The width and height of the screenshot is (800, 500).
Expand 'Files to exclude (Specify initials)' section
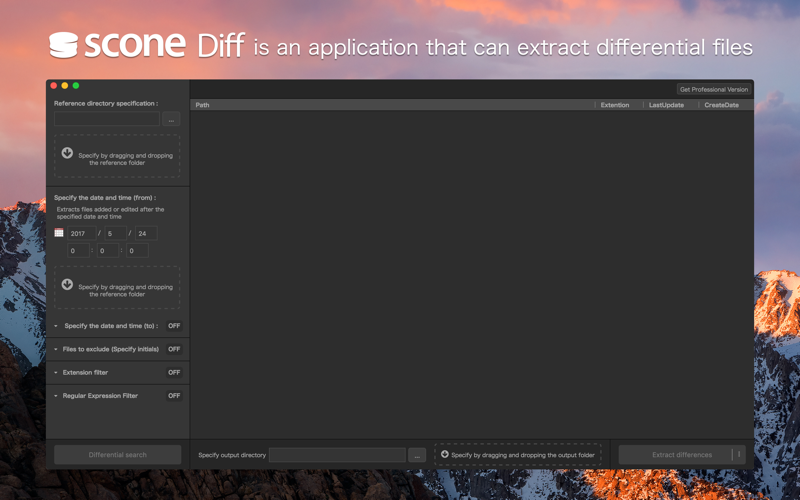pyautogui.click(x=56, y=349)
